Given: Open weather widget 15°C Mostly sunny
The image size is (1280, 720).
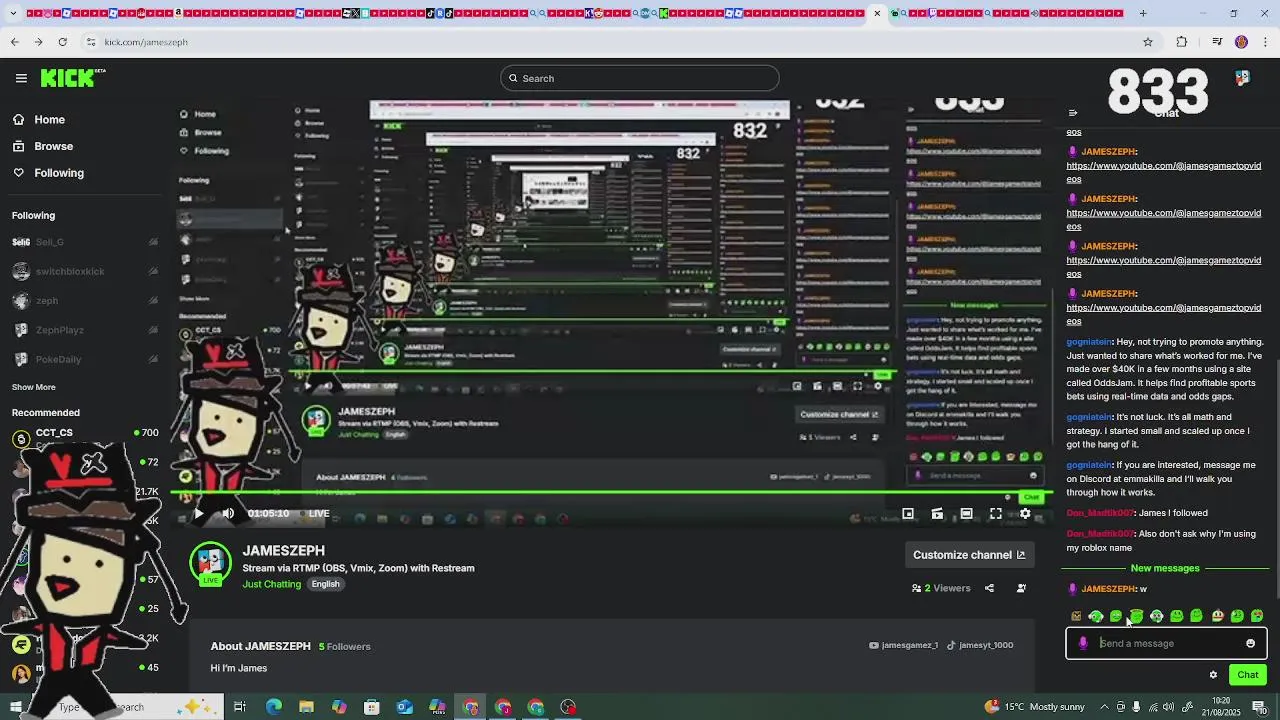Looking at the screenshot, I should (x=1035, y=707).
